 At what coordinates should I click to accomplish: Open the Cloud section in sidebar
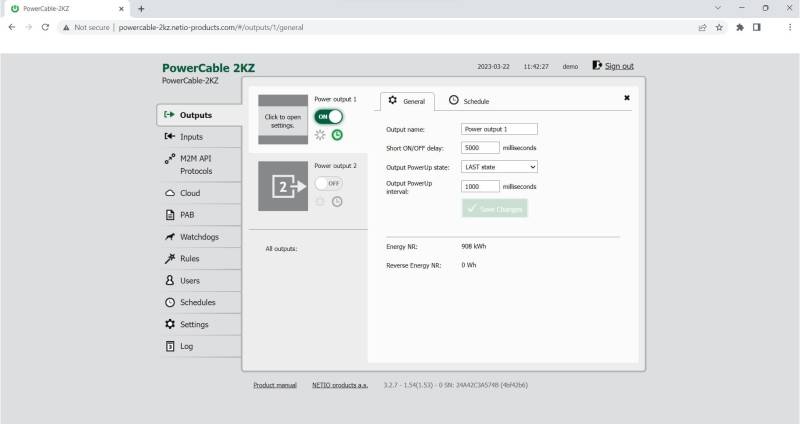pos(190,193)
